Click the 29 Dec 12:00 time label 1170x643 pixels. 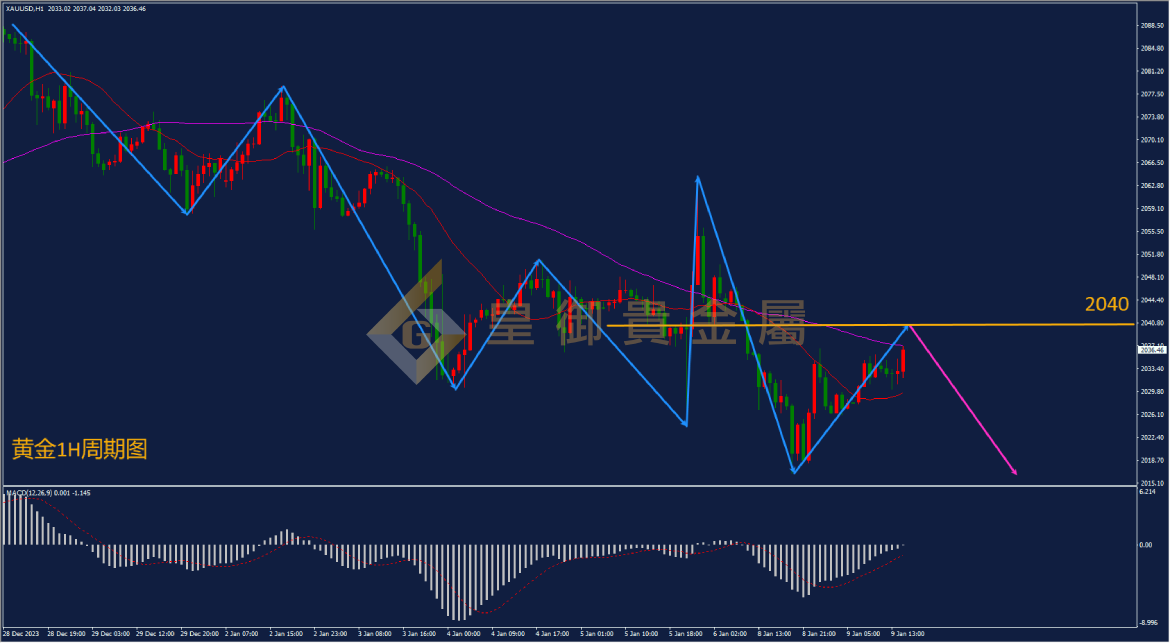(x=154, y=634)
